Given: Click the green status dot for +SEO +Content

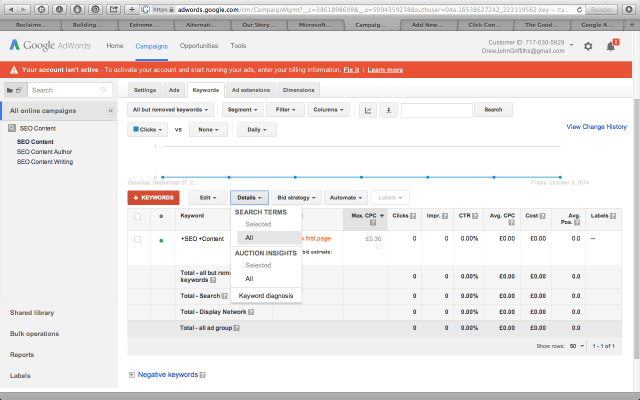Looking at the screenshot, I should 161,241.
